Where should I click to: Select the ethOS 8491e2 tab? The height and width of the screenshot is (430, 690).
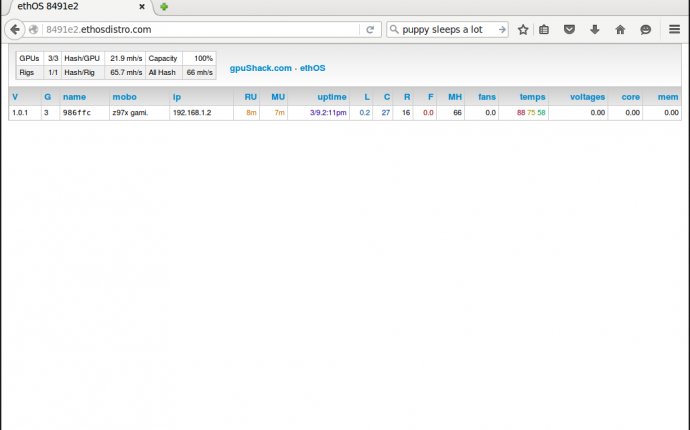(x=79, y=7)
